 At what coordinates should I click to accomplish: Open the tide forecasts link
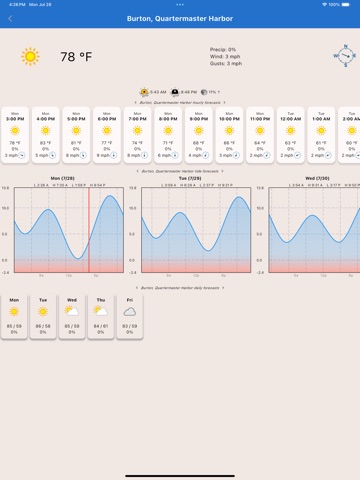(180, 171)
